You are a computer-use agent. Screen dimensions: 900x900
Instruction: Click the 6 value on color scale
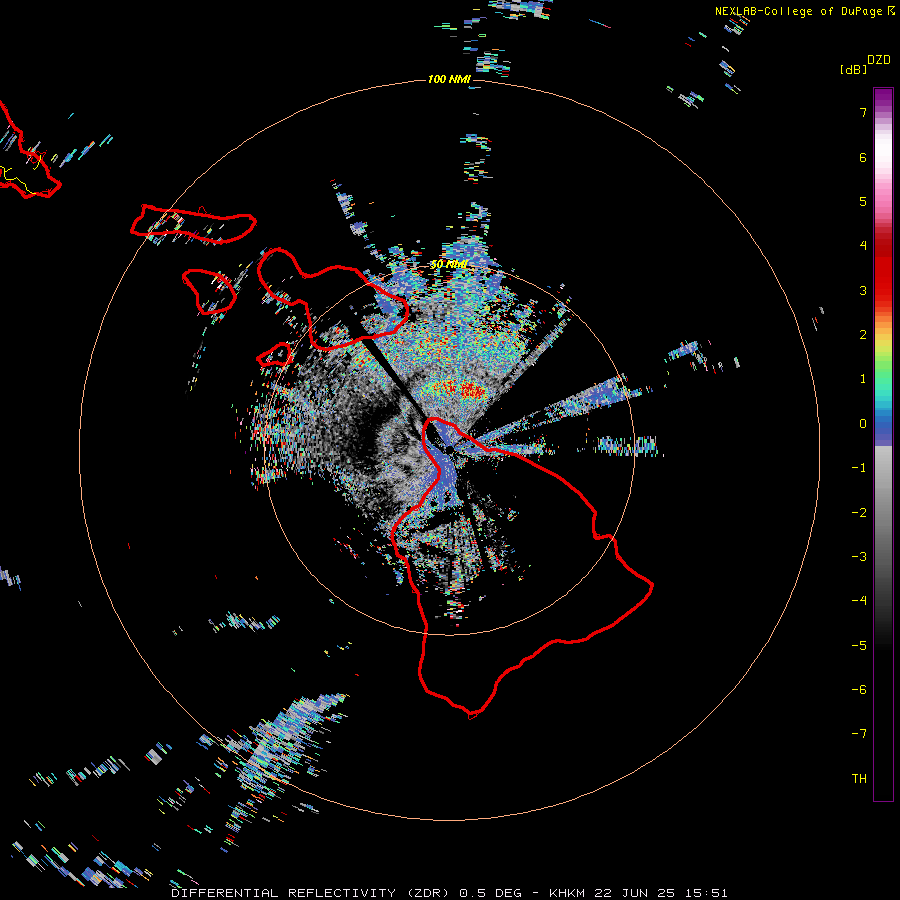863,157
